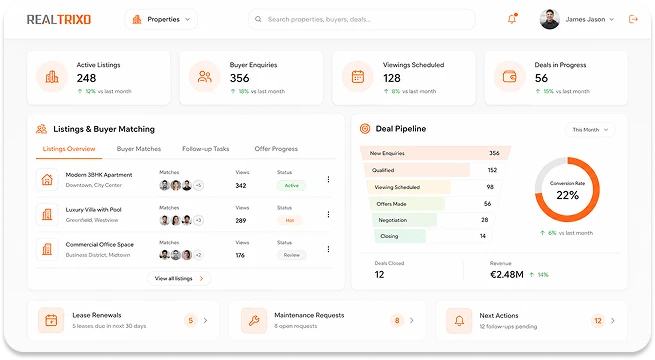
Task: Click the Qualified funnel bar
Action: (x=416, y=170)
